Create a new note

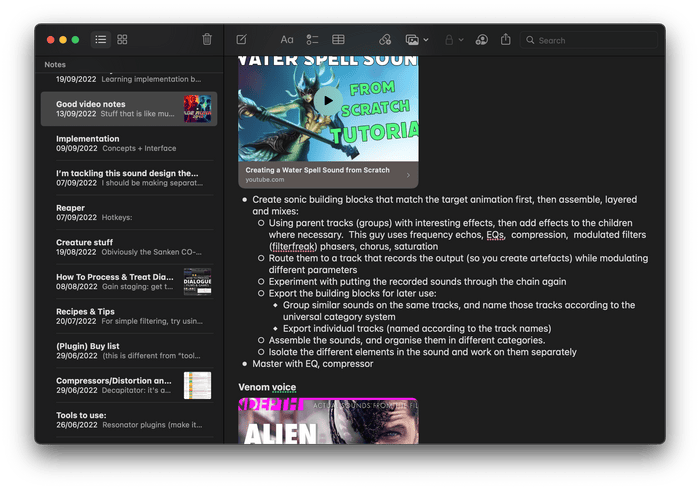click(242, 40)
